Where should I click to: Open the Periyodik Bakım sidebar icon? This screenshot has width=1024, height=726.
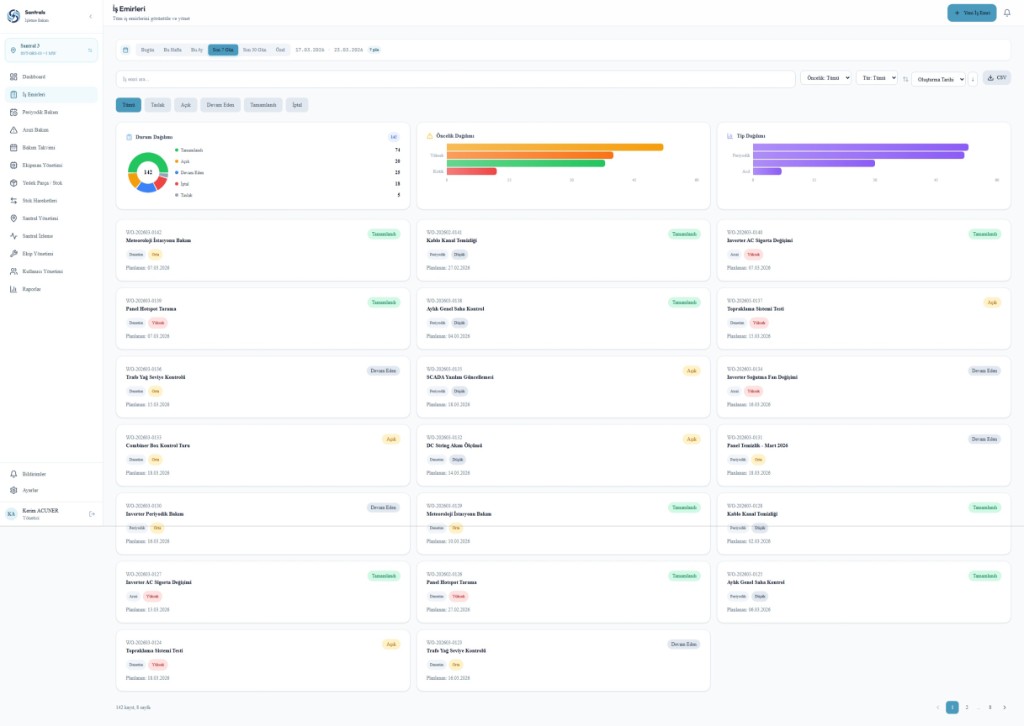[x=14, y=112]
